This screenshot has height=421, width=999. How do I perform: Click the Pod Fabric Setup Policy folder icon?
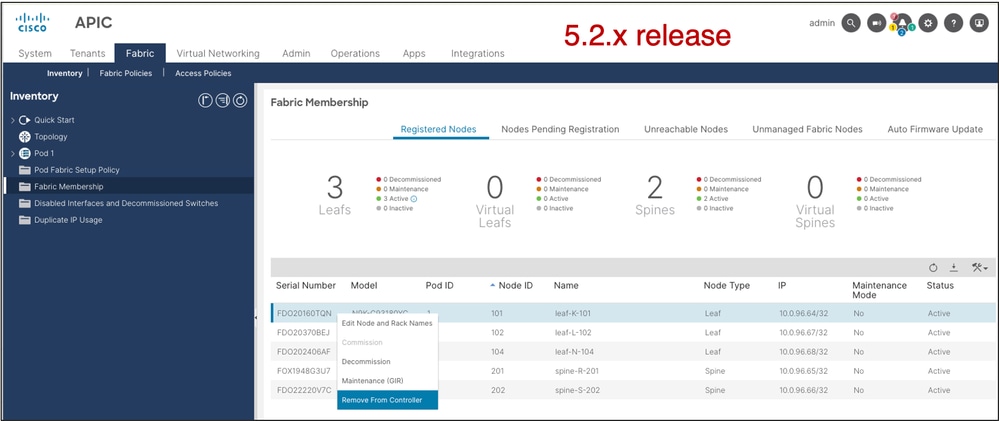click(x=25, y=170)
